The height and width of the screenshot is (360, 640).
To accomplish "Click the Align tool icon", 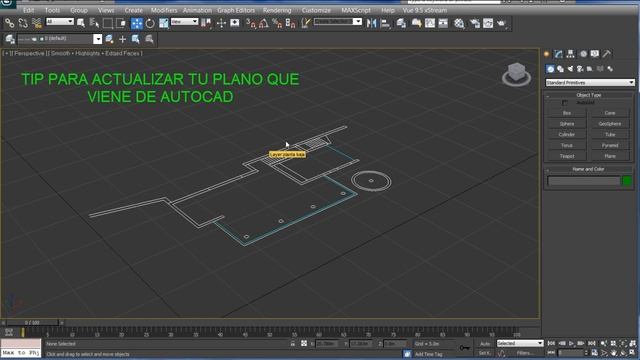I will point(384,23).
